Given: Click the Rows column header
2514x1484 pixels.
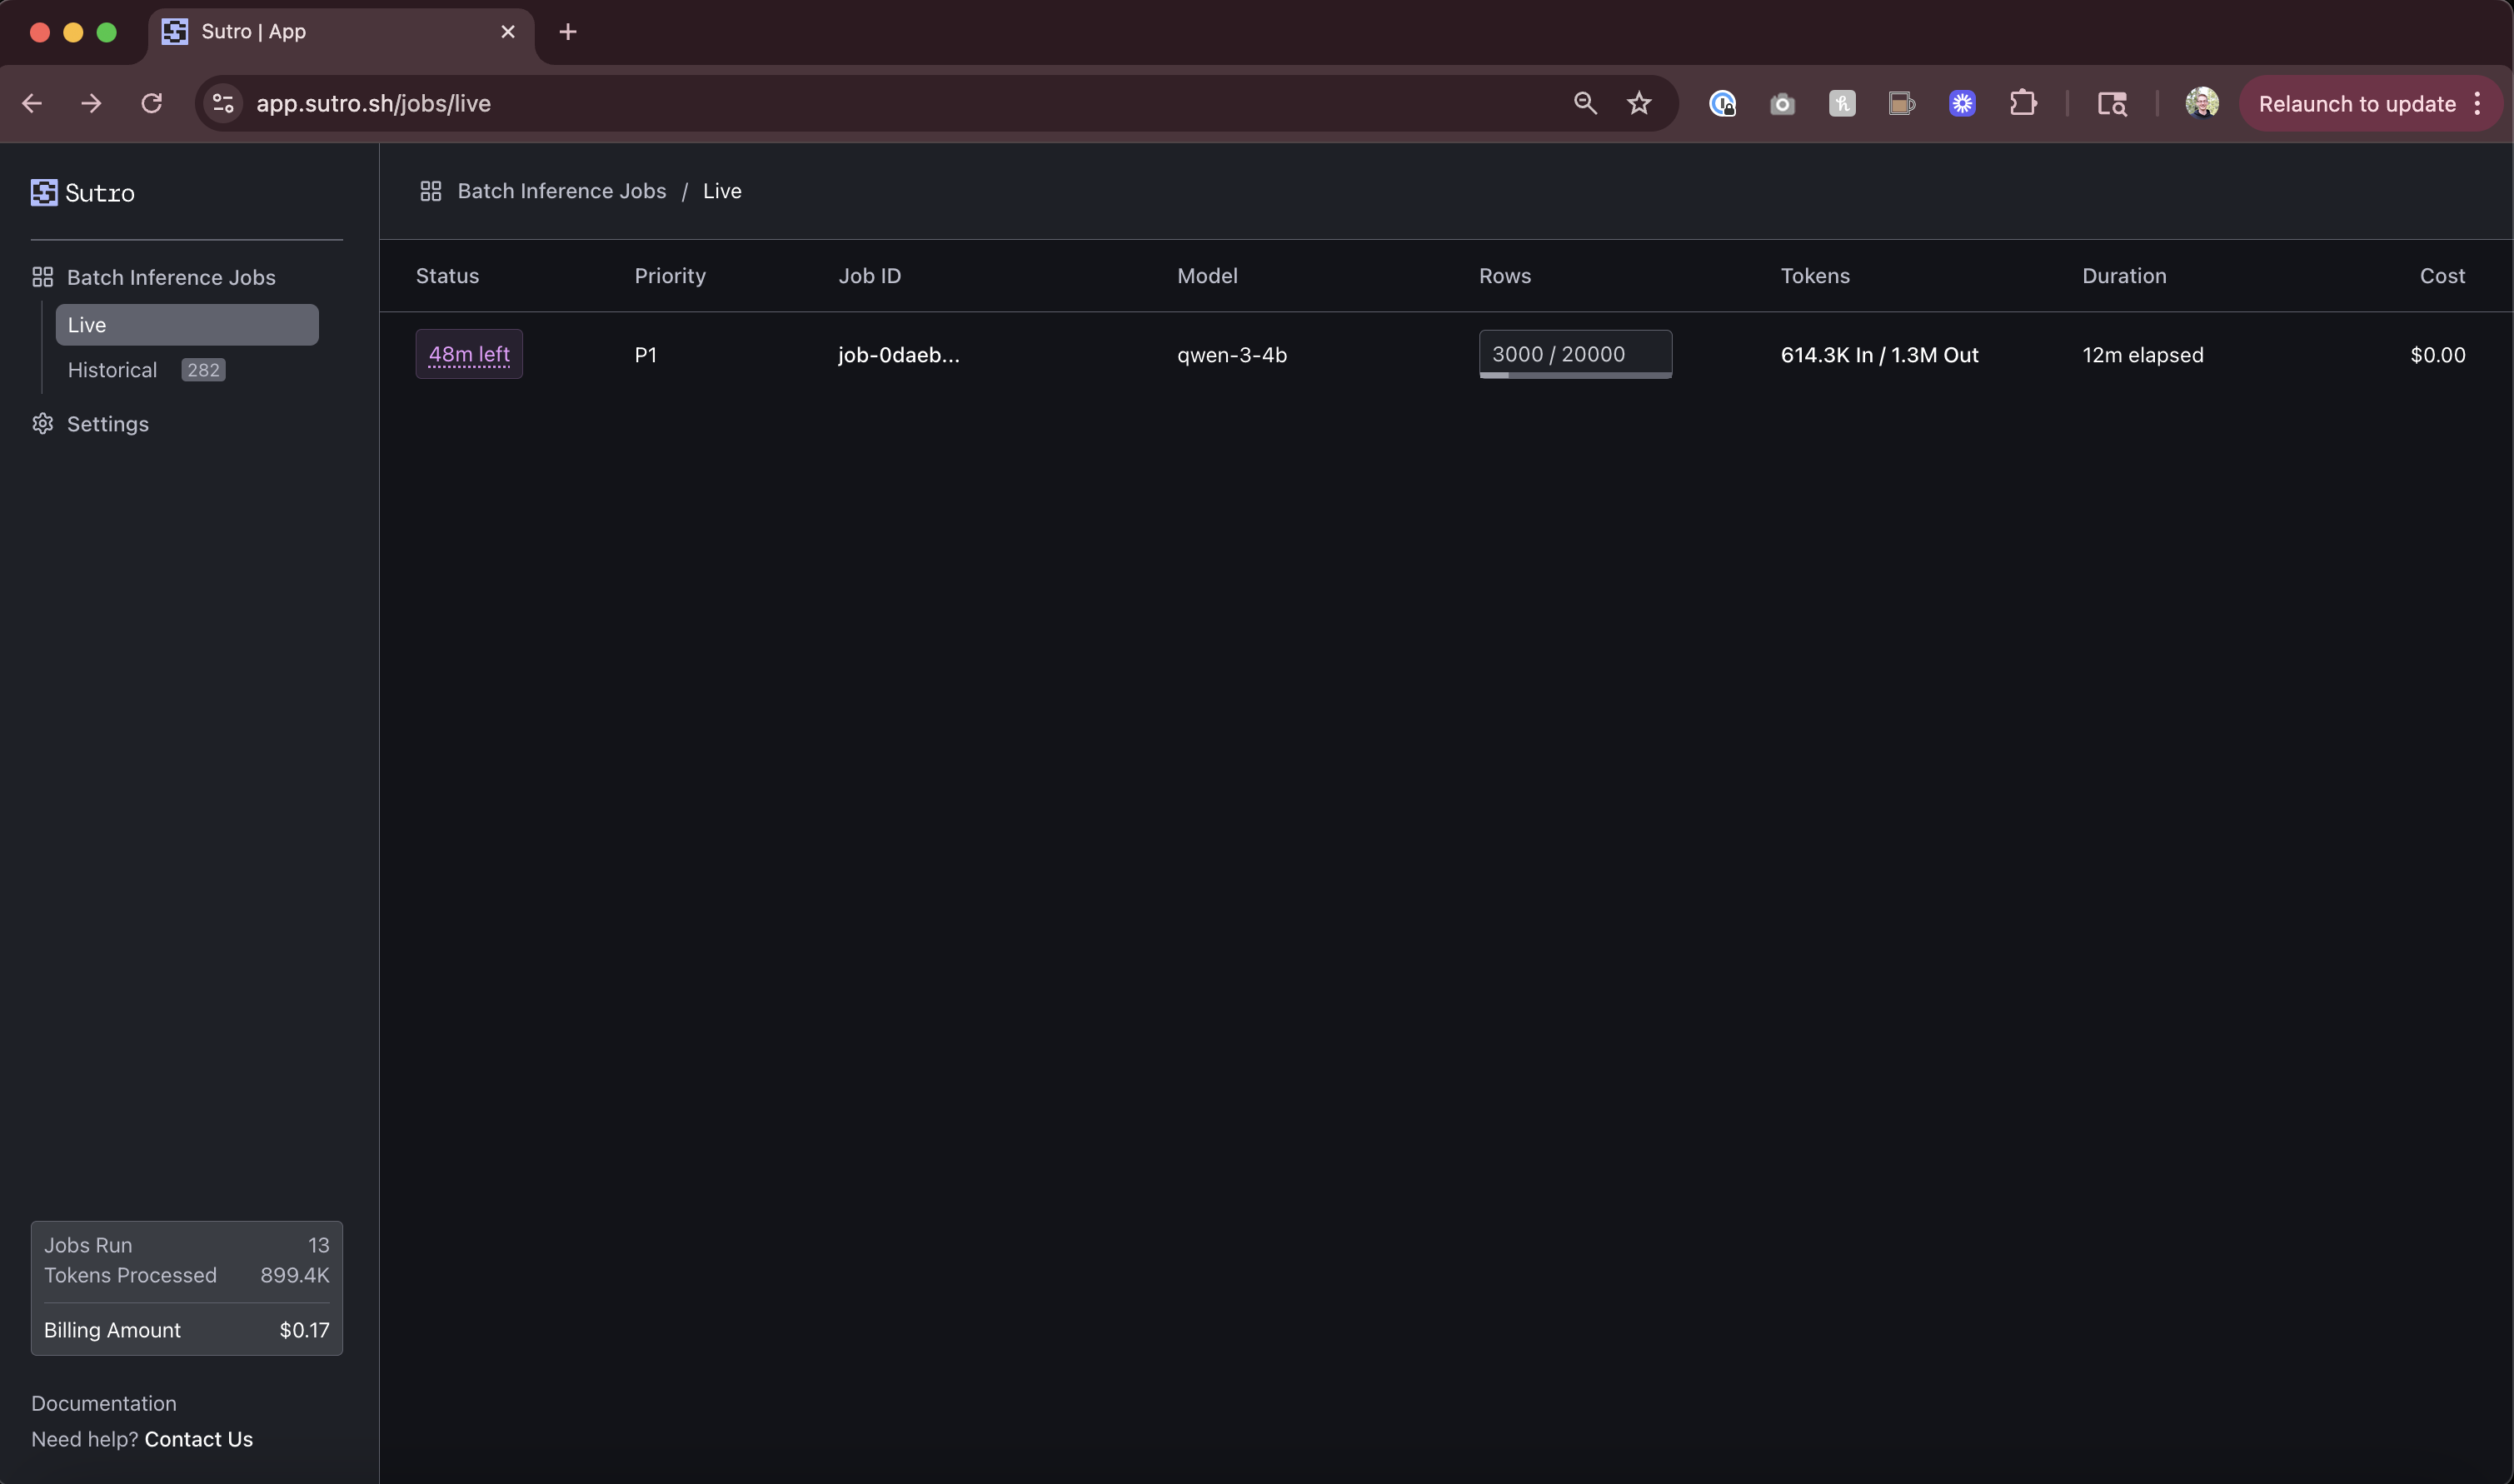Looking at the screenshot, I should pos(1505,276).
